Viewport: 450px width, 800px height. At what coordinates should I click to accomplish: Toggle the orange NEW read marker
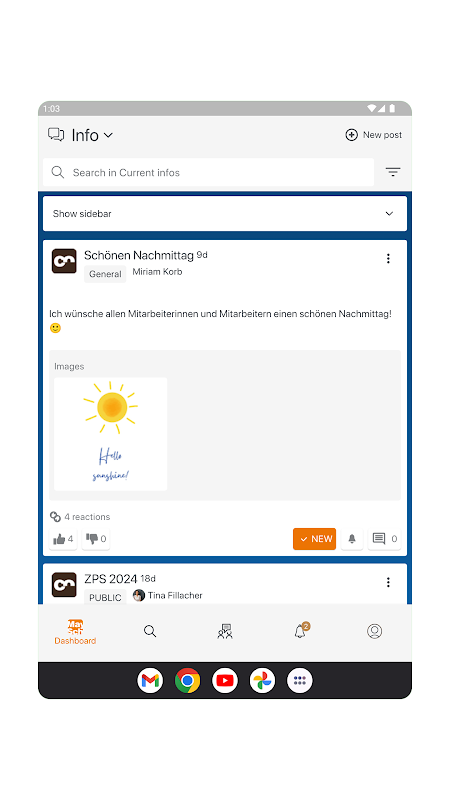[314, 539]
